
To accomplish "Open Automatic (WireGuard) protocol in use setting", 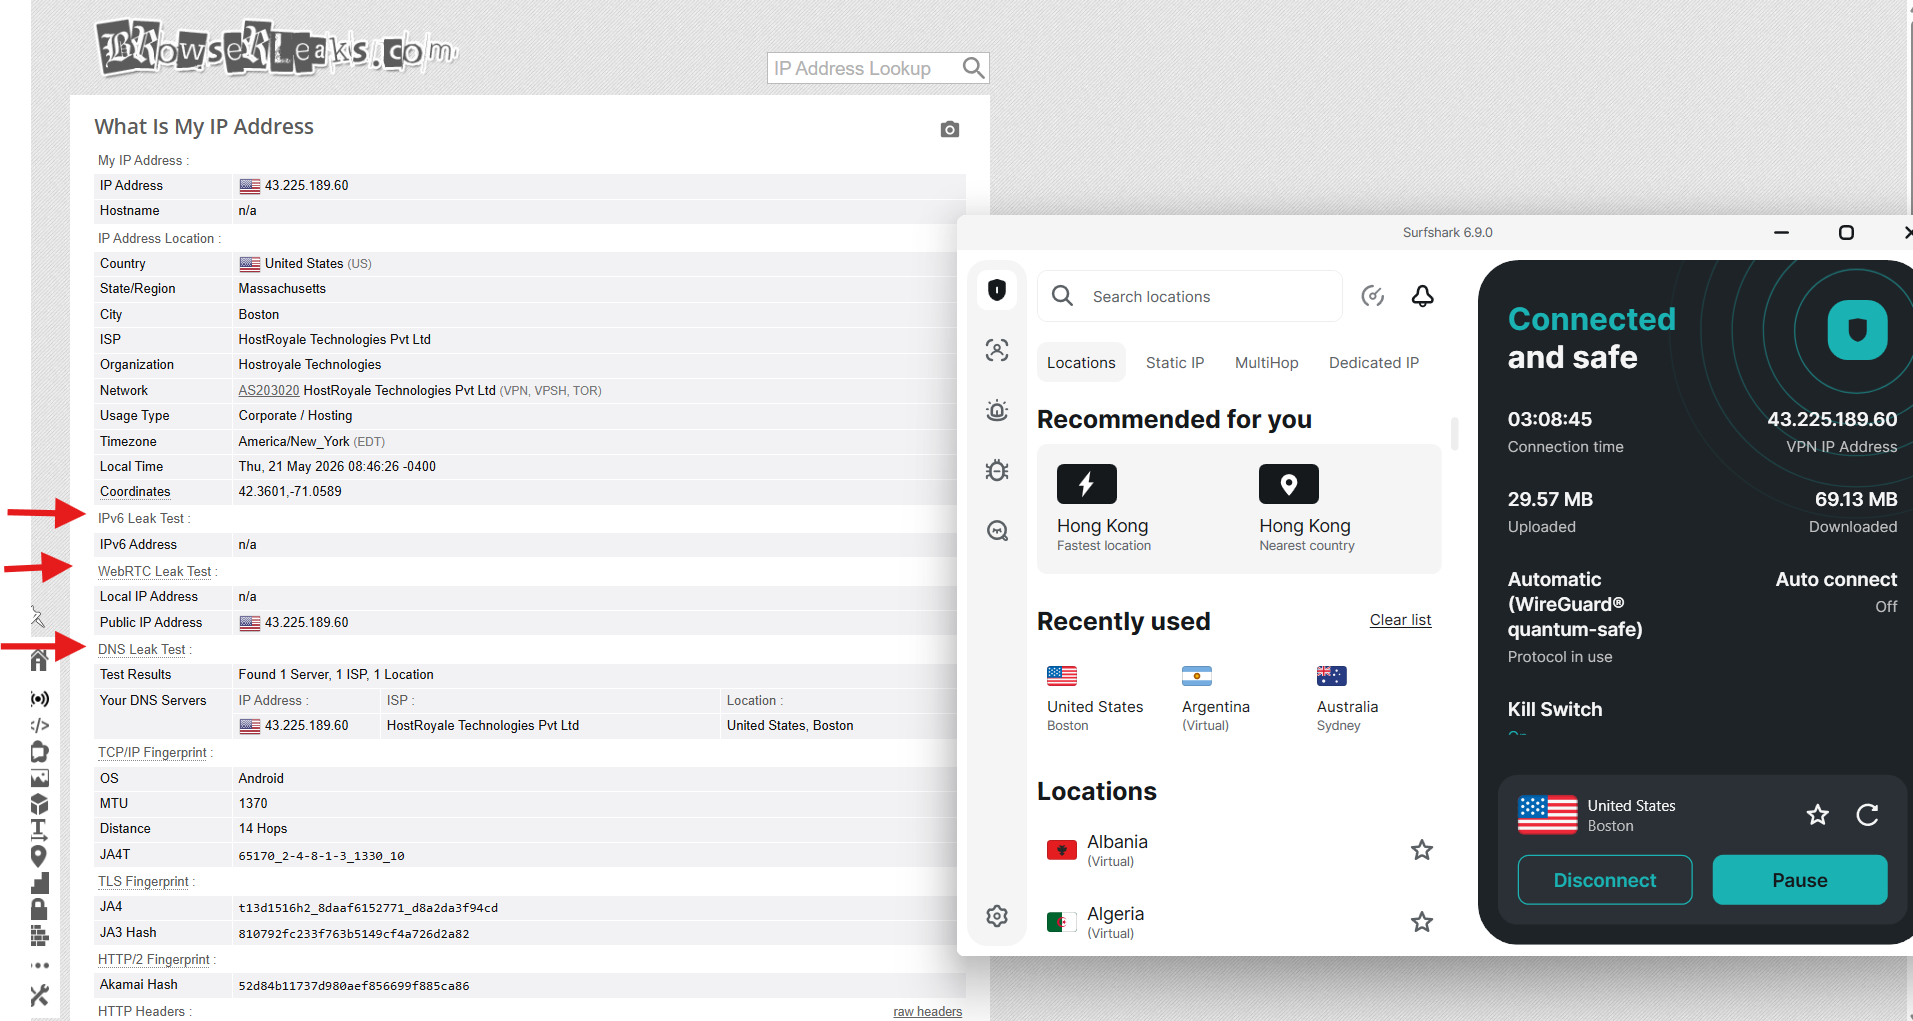I will [x=1575, y=617].
